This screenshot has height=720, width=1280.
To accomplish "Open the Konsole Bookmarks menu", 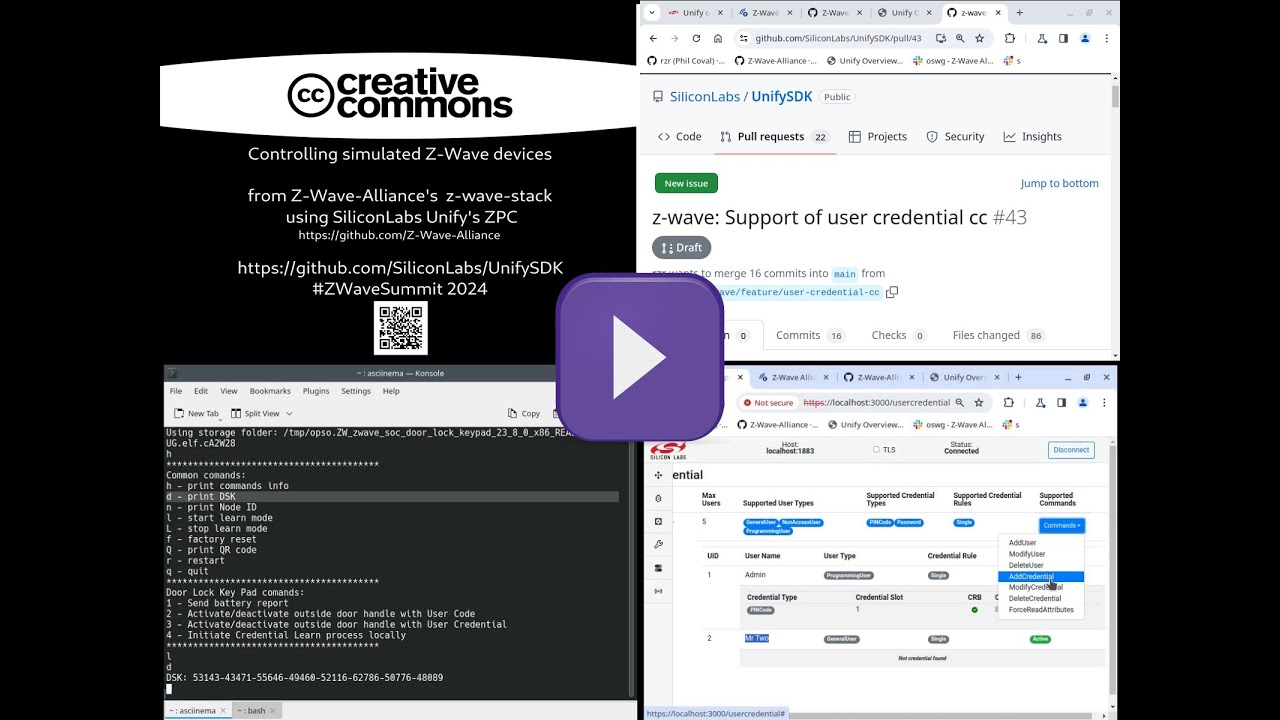I will (270, 391).
